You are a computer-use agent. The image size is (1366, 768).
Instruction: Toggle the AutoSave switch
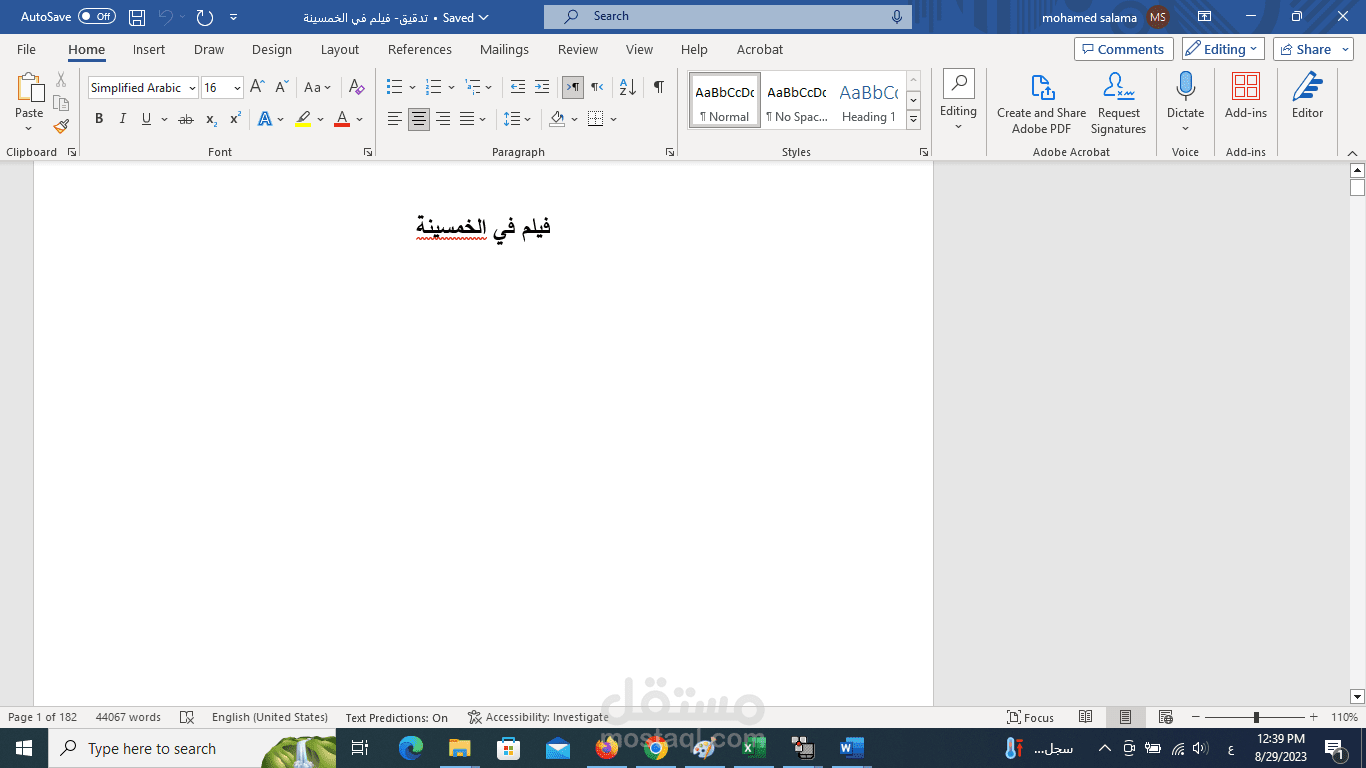(x=97, y=17)
